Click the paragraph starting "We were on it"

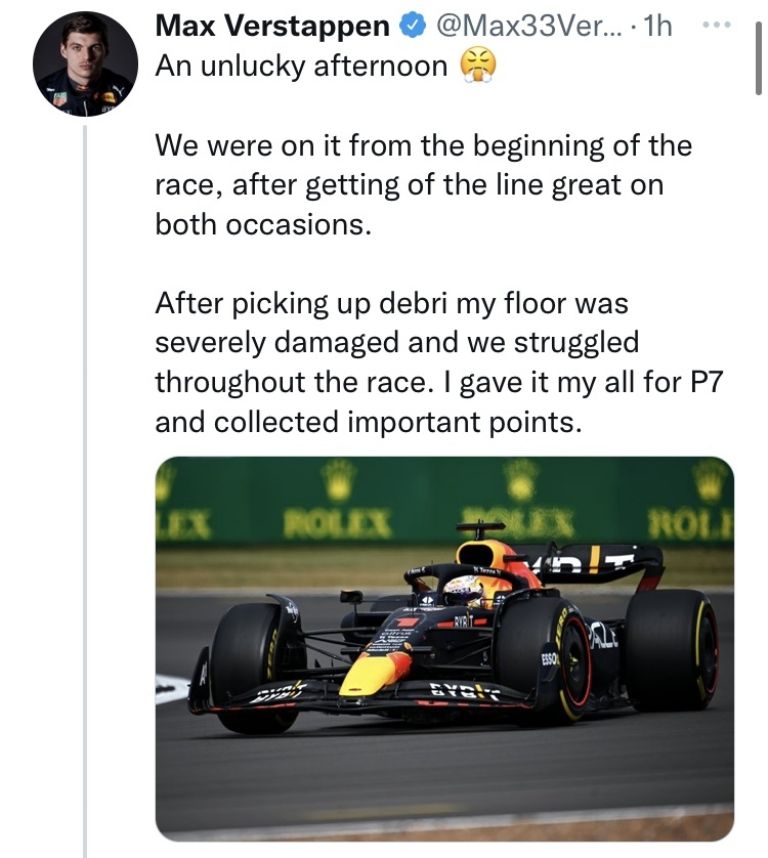point(422,185)
